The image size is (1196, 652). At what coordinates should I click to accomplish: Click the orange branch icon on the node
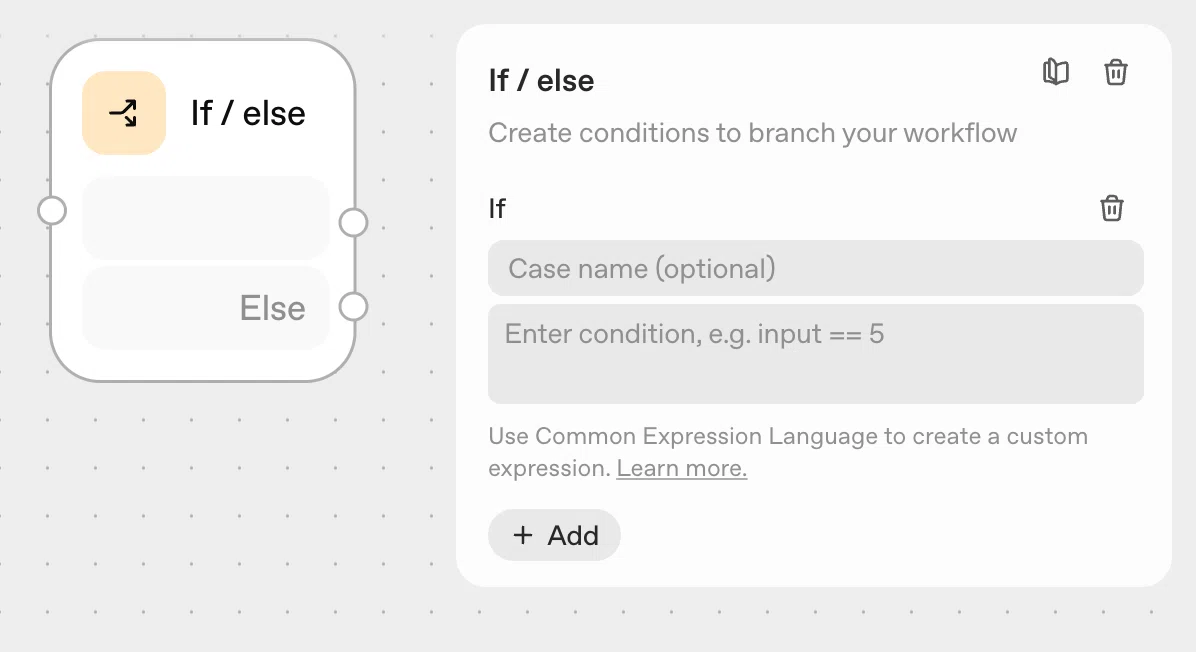tap(124, 113)
